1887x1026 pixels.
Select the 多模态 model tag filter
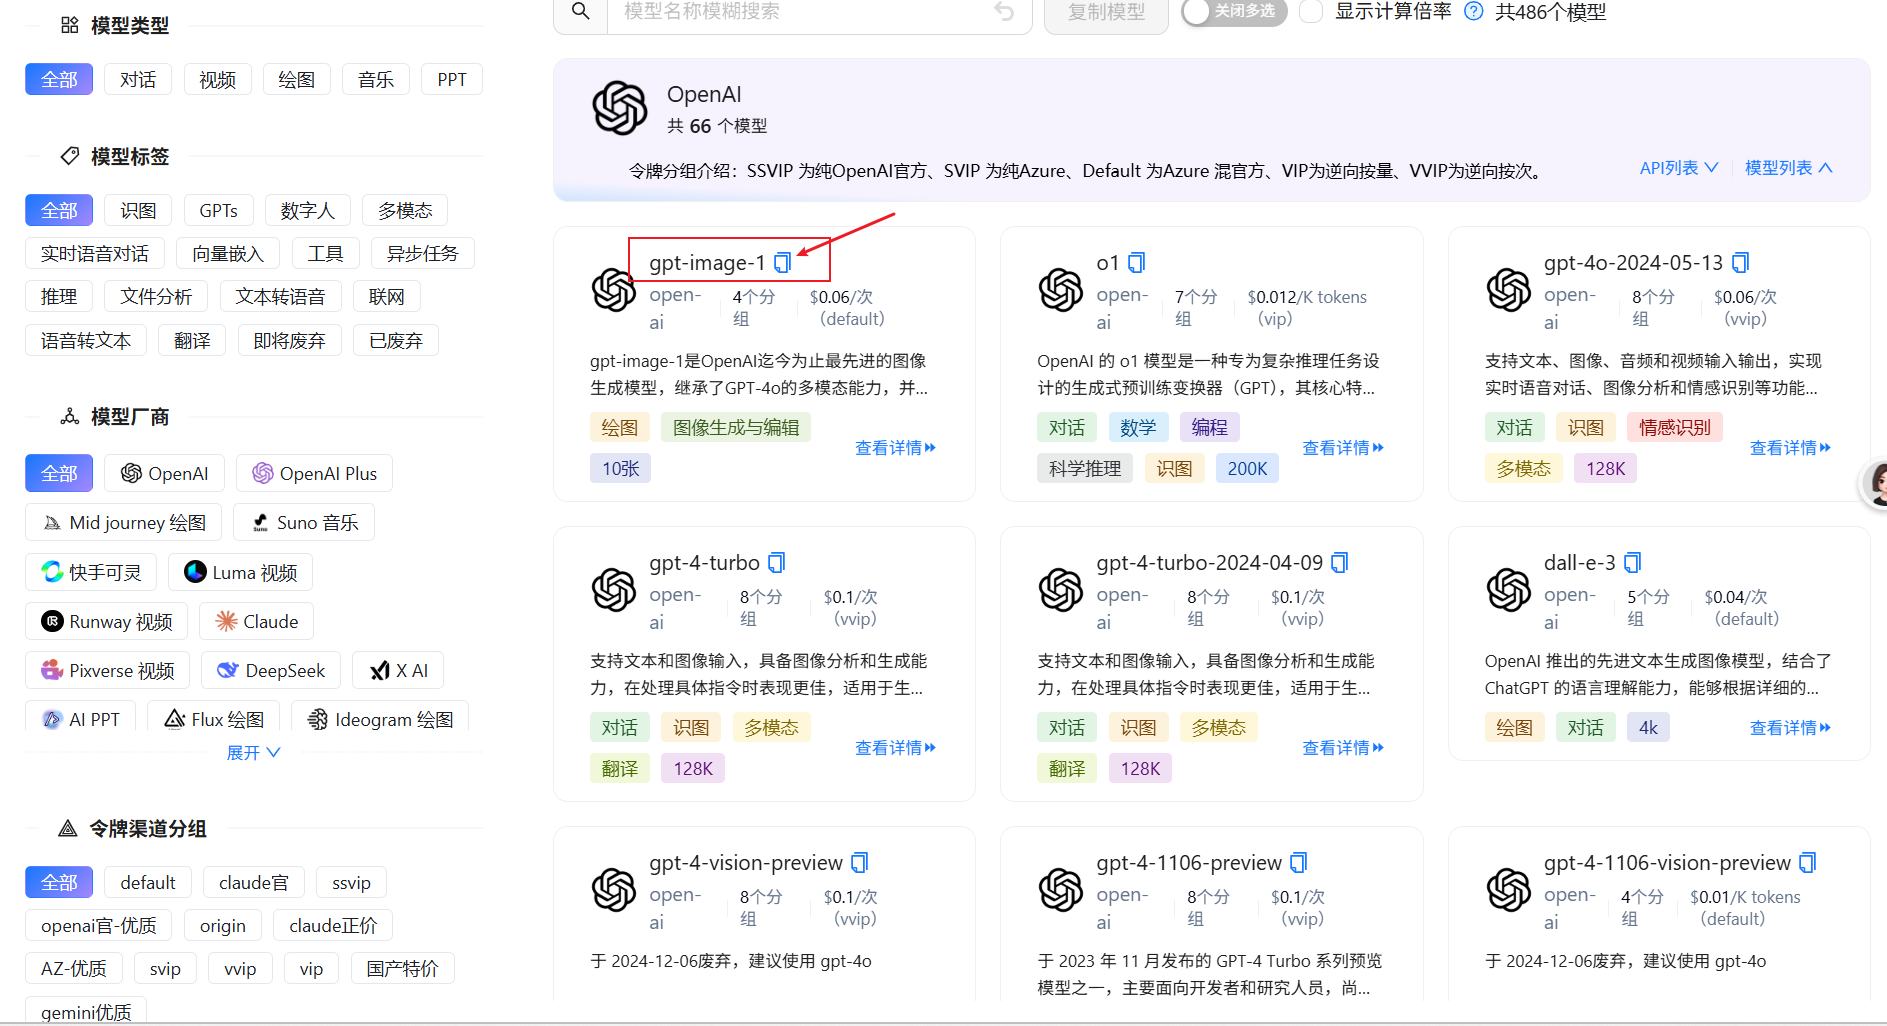point(405,211)
